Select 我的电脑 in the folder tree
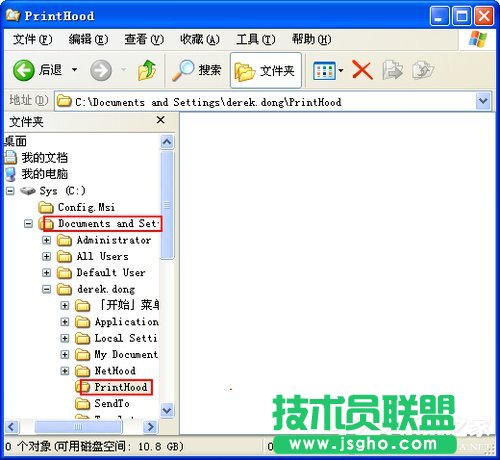The width and height of the screenshot is (500, 460). [x=45, y=174]
